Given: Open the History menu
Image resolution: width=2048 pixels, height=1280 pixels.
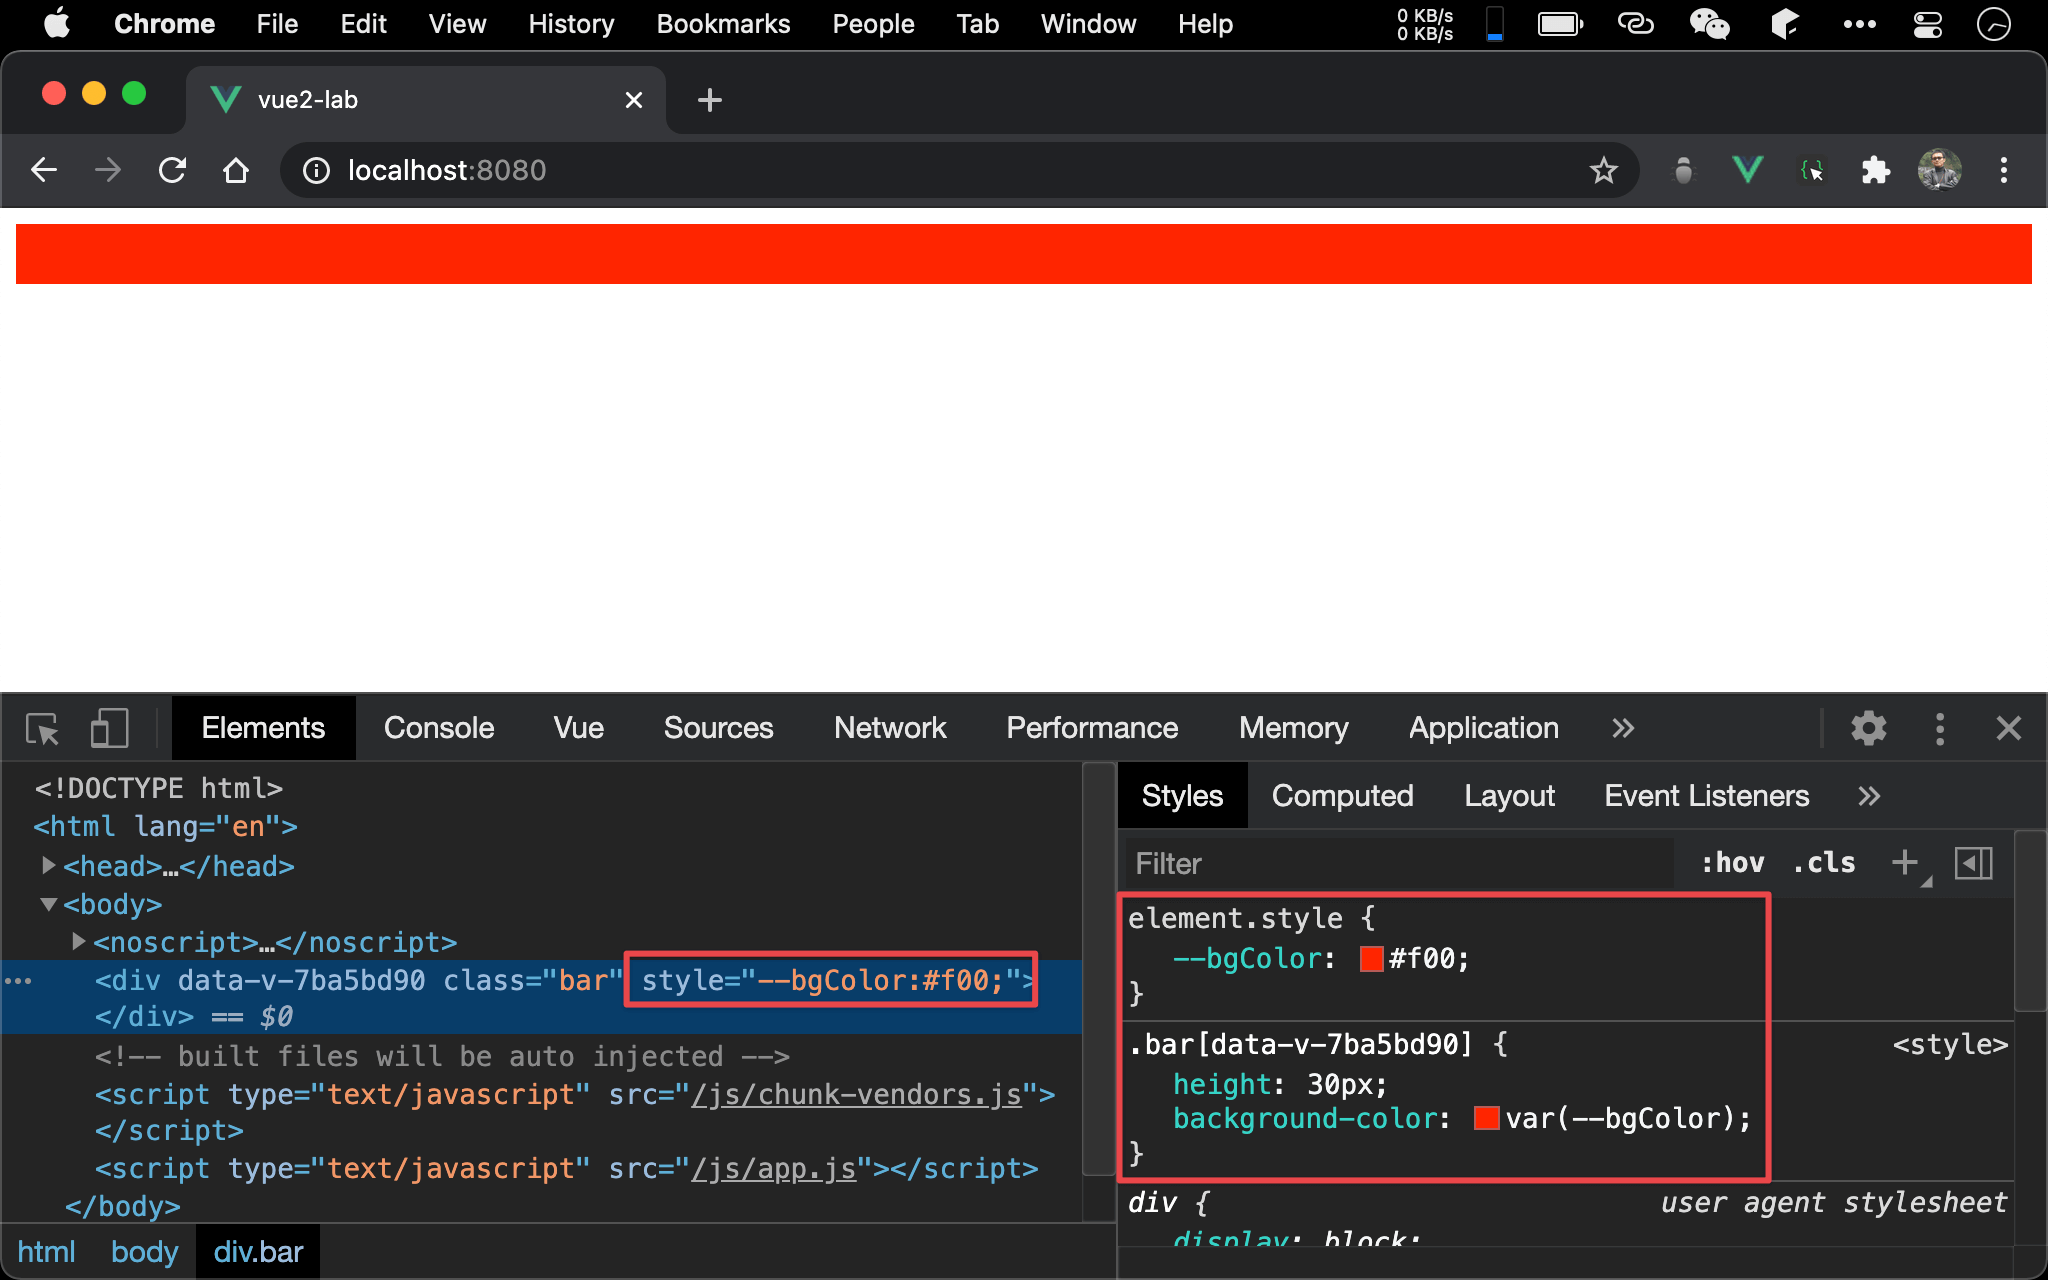Looking at the screenshot, I should [x=571, y=23].
